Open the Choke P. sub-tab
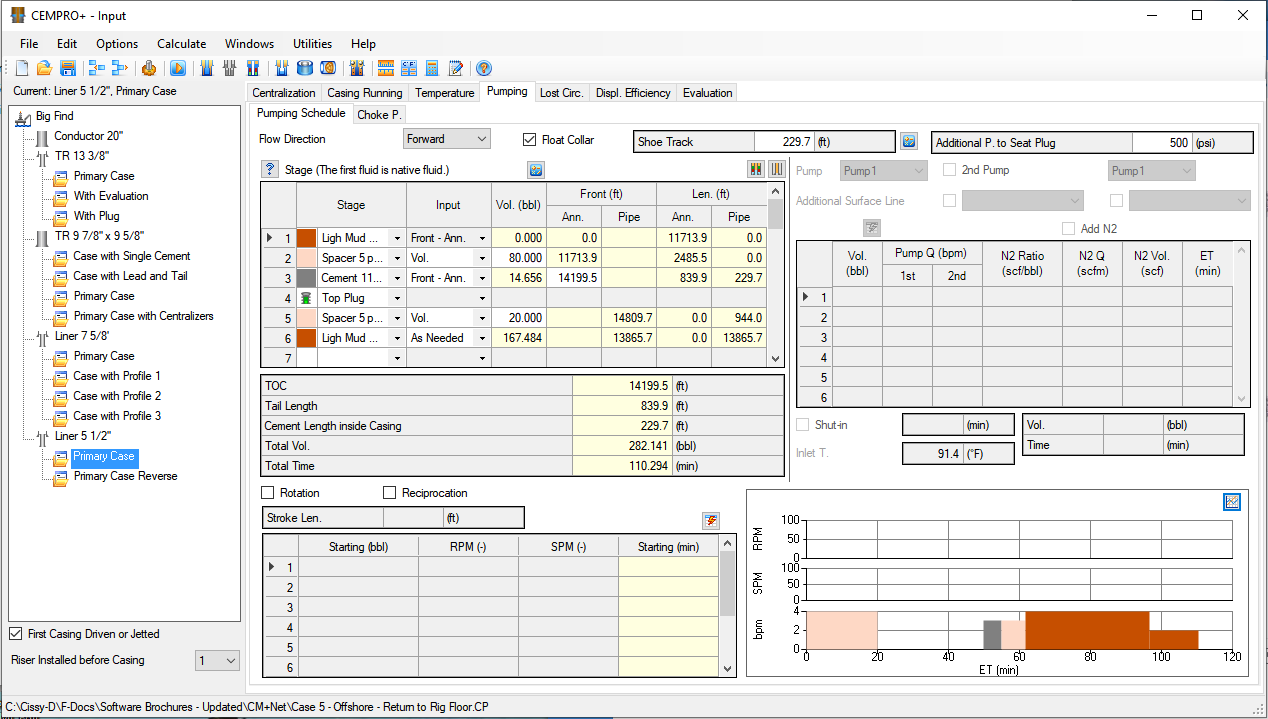 pyautogui.click(x=379, y=115)
